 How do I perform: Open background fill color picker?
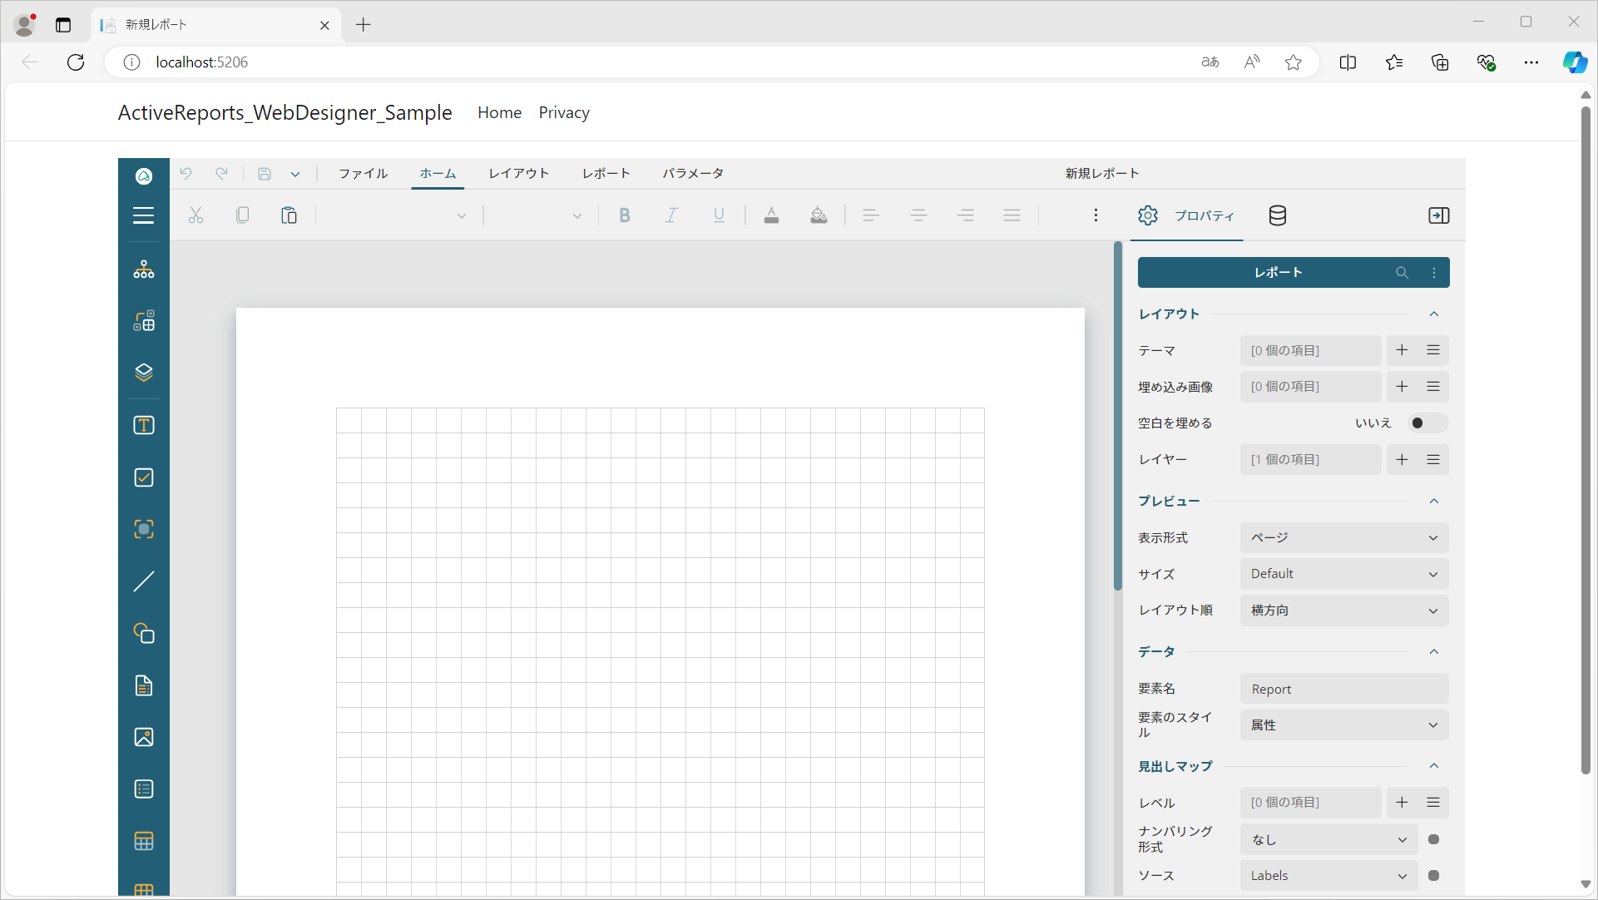tap(818, 215)
